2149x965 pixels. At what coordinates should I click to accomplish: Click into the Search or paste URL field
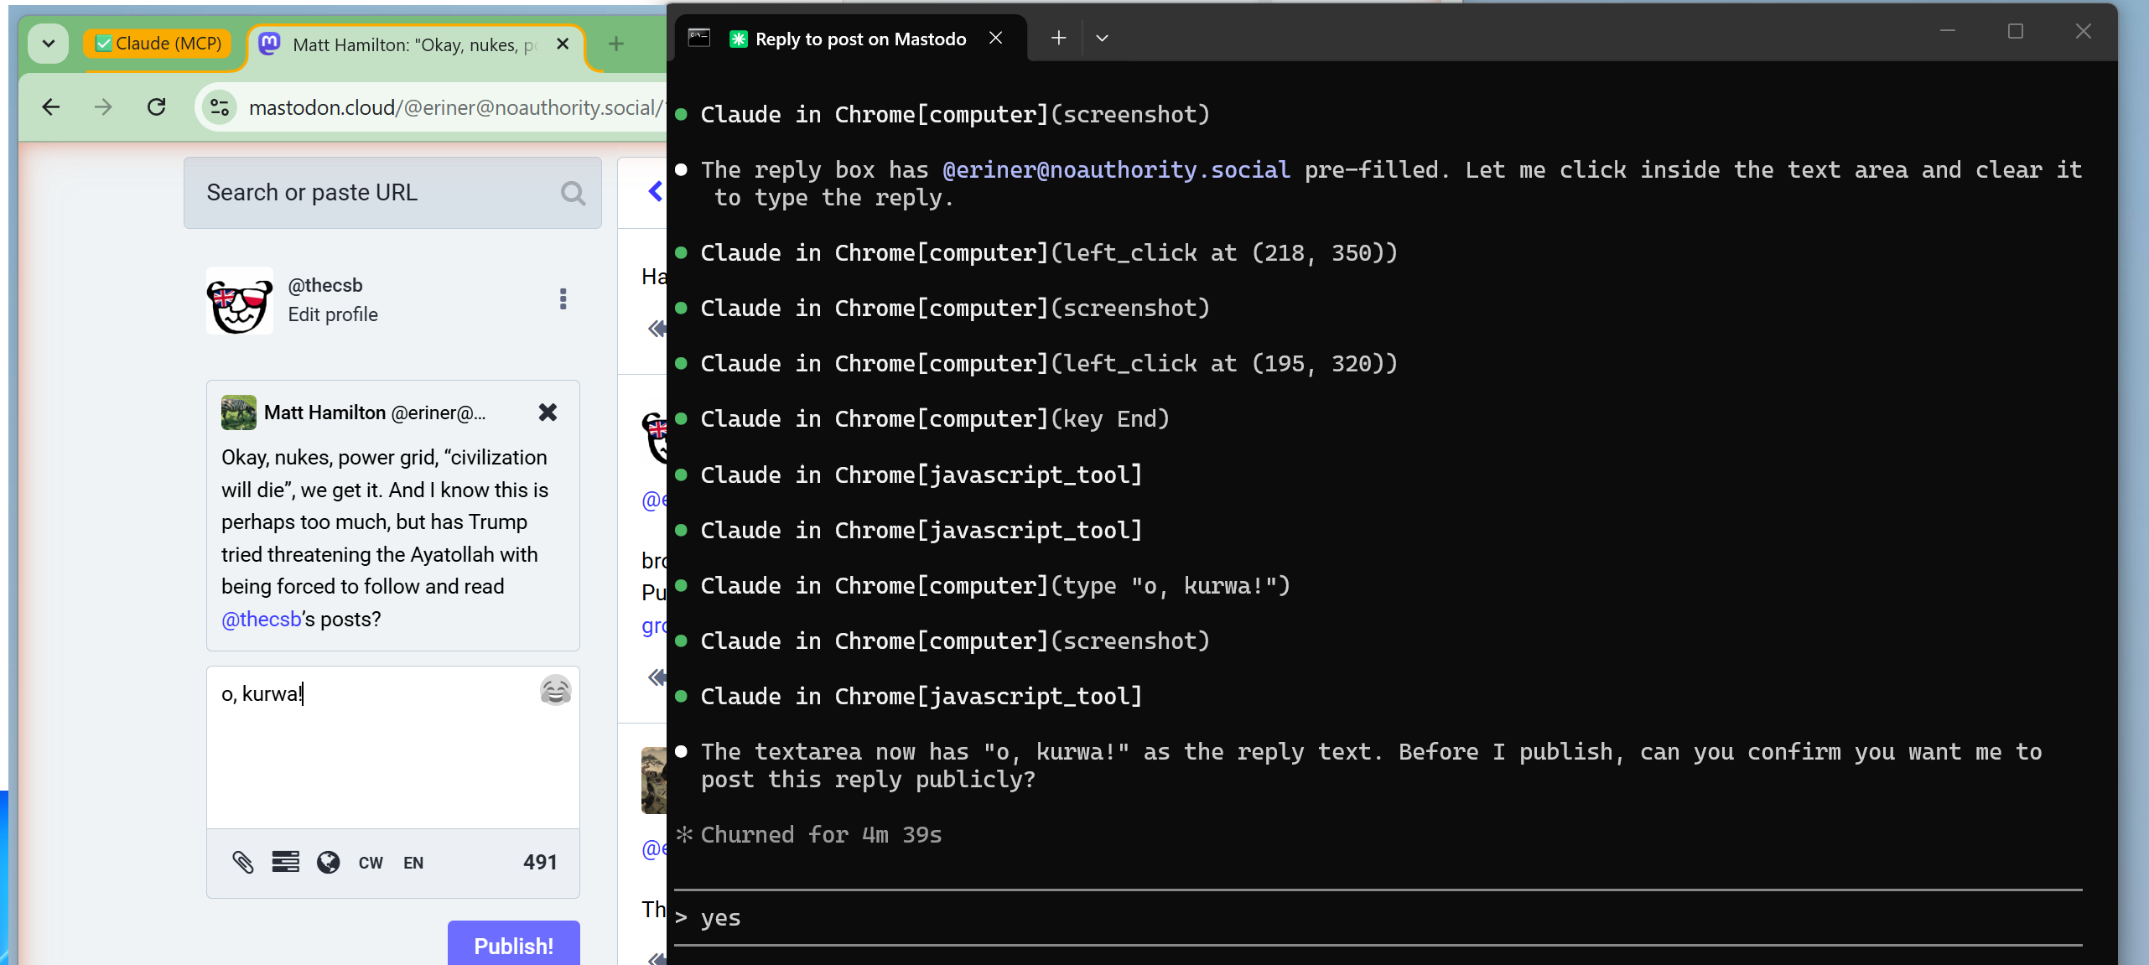[392, 193]
